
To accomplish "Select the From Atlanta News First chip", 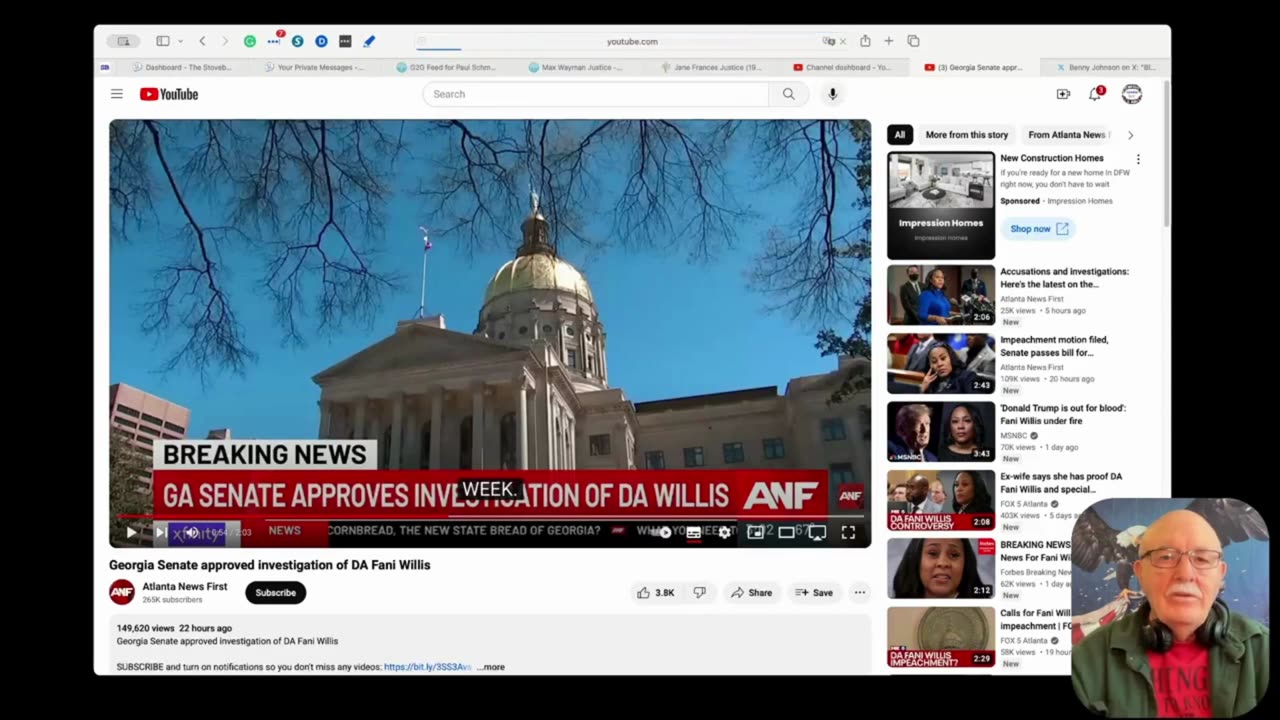I will click(1068, 135).
